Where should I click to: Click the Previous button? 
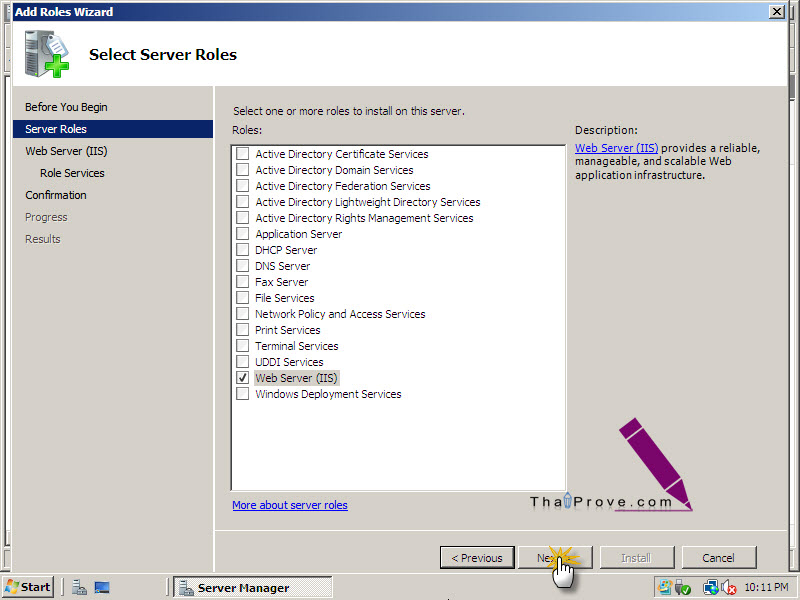coord(477,558)
